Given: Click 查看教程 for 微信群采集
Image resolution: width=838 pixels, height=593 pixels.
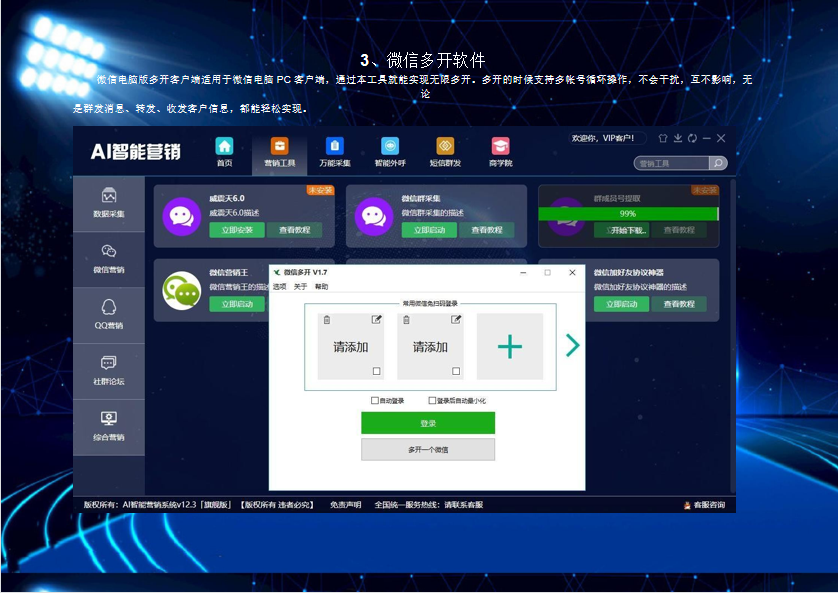Looking at the screenshot, I should (487, 230).
